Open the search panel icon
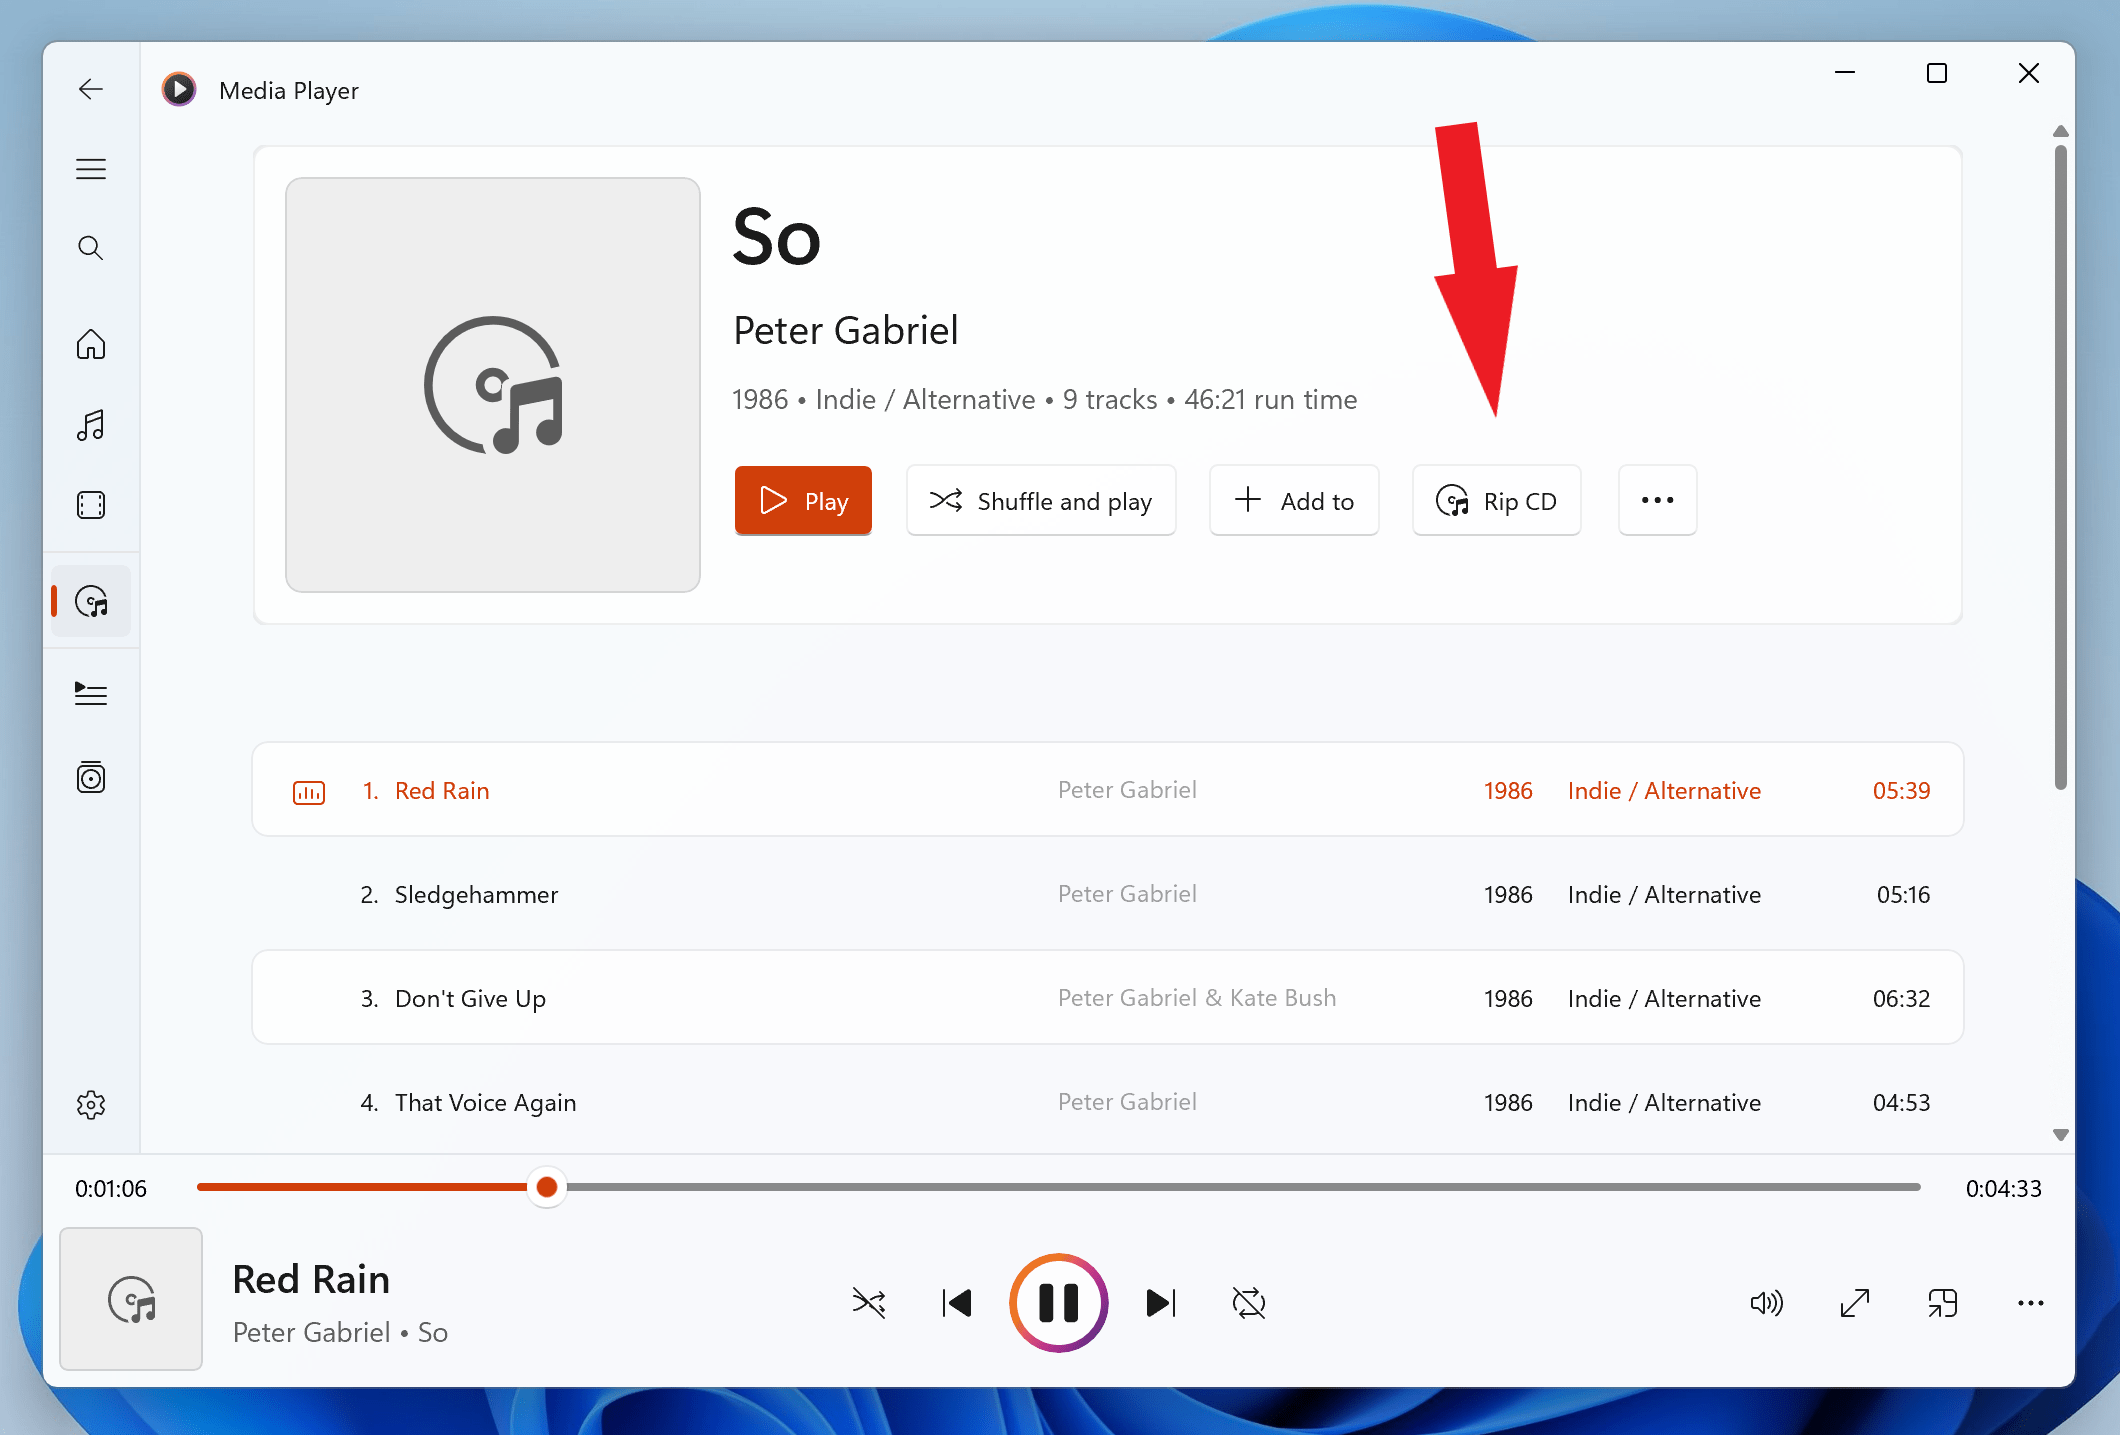This screenshot has width=2120, height=1435. 91,248
